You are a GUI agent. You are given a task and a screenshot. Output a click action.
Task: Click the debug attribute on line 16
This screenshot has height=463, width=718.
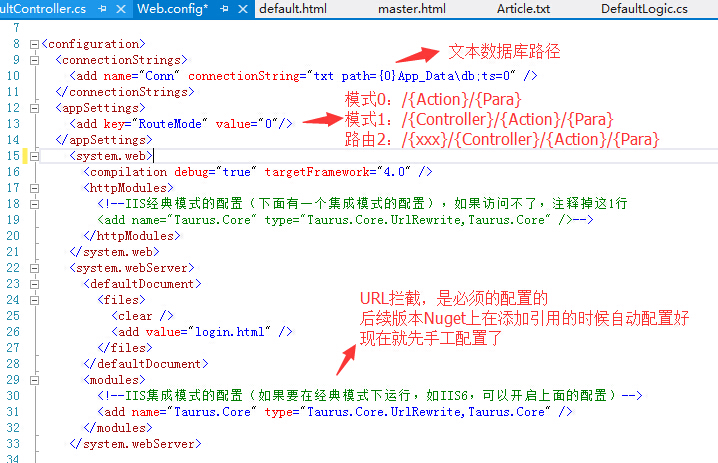click(x=191, y=172)
